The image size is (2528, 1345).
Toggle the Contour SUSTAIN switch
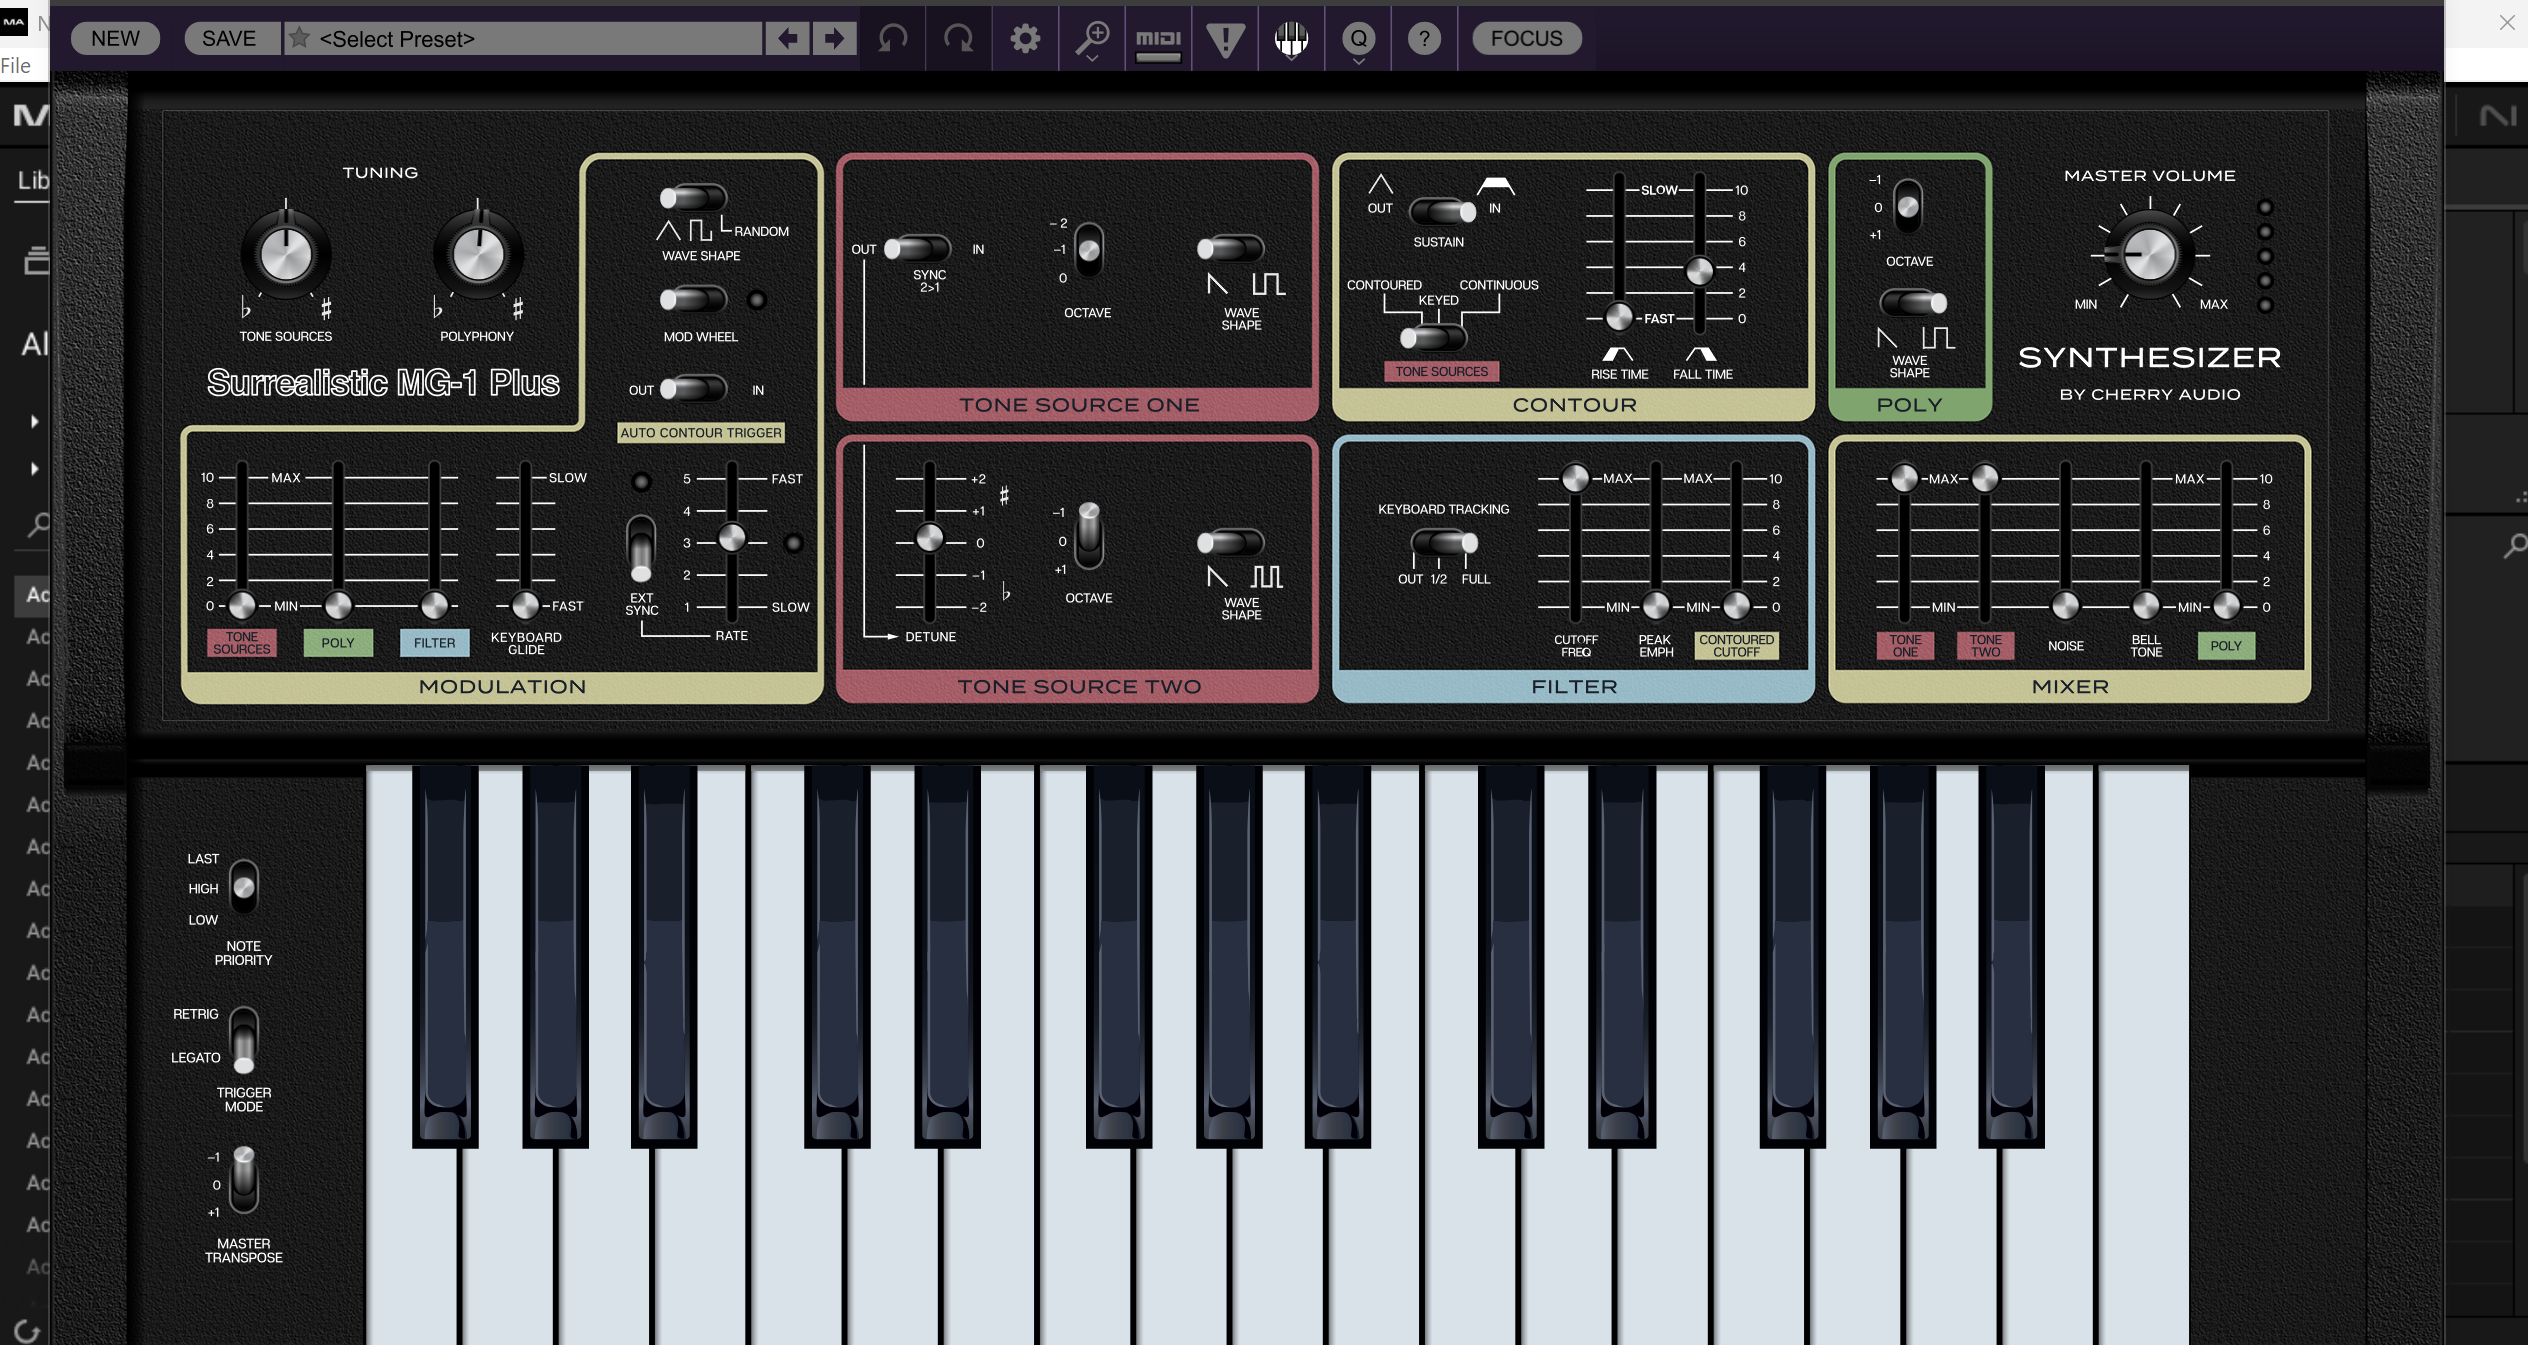(x=1443, y=211)
